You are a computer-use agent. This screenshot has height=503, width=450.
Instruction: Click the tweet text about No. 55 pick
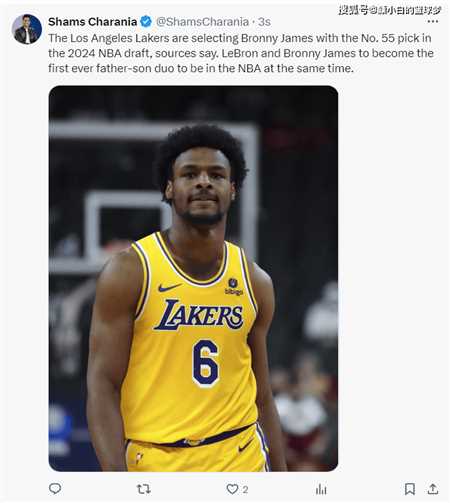coord(241,53)
